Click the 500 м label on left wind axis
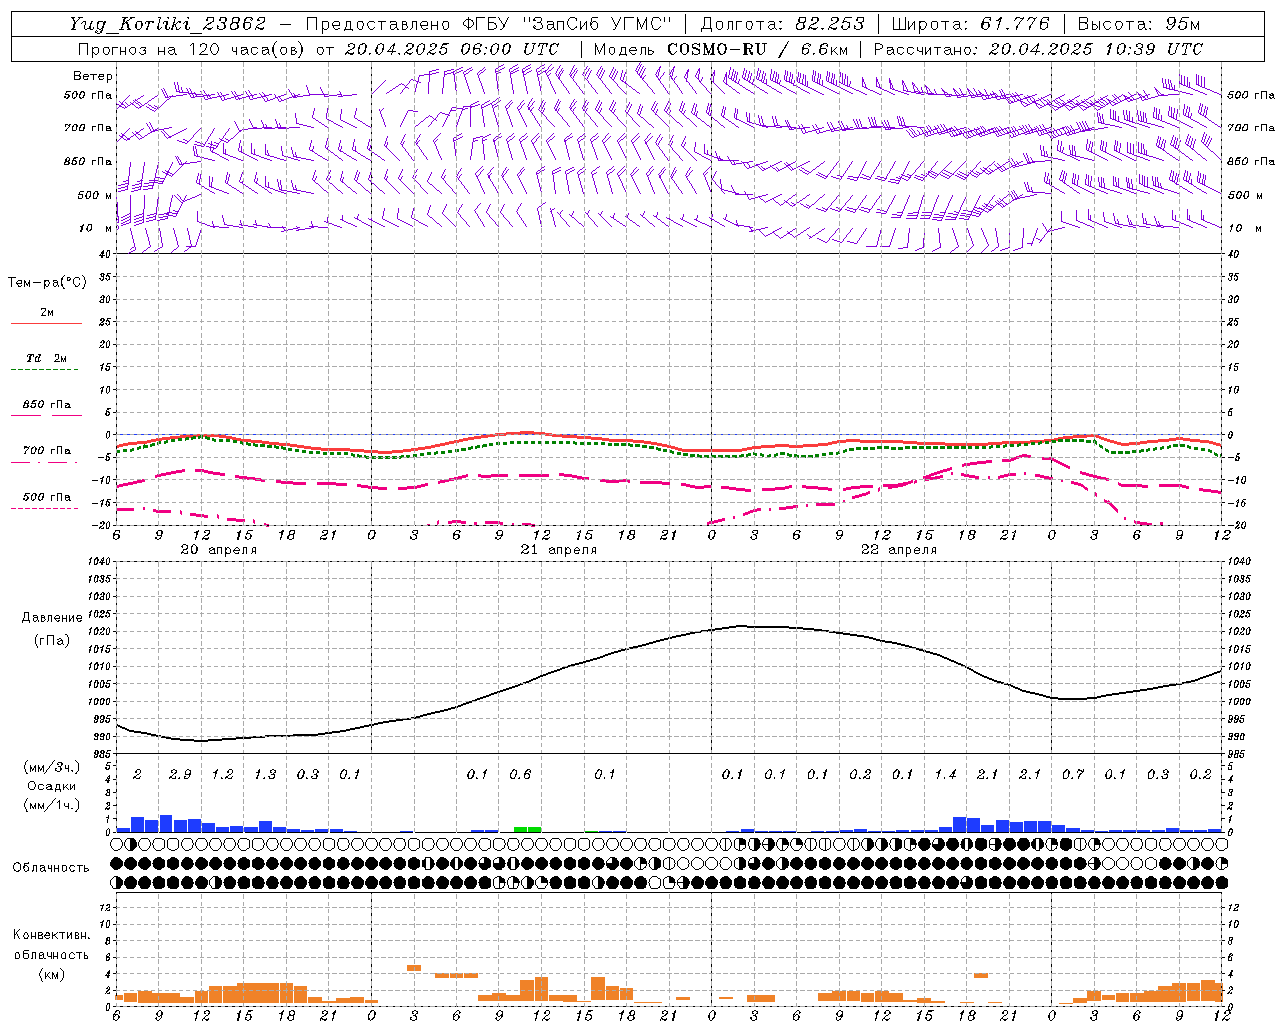The width and height of the screenshot is (1280, 1024). coord(95,195)
